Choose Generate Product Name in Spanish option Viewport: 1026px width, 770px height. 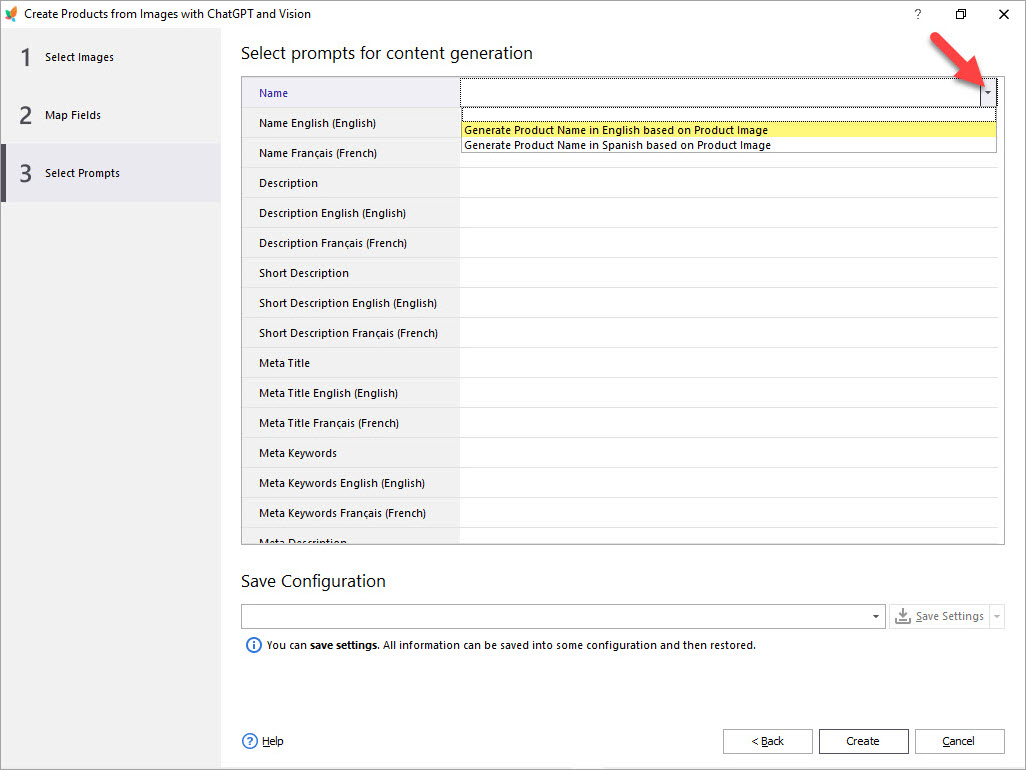pyautogui.click(x=729, y=145)
